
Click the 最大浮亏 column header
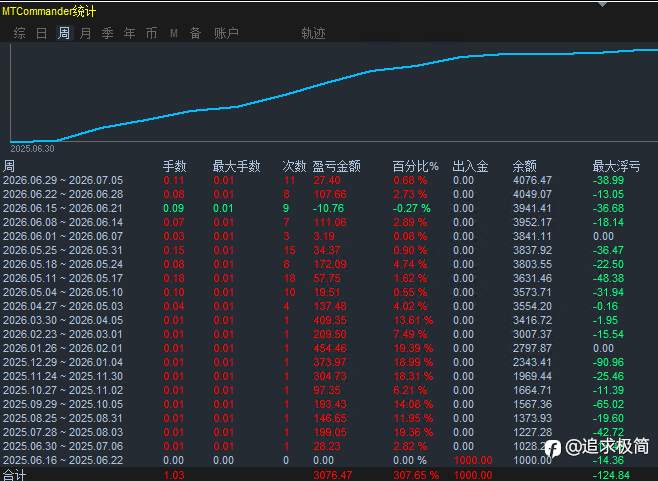point(616,166)
